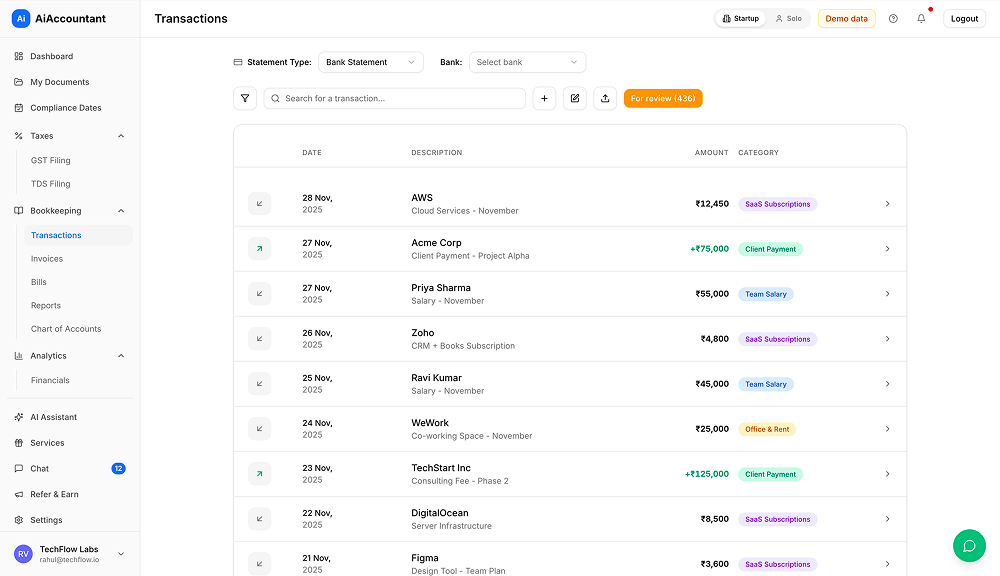Select Transactions in sidebar
1000x576 pixels.
point(78,235)
